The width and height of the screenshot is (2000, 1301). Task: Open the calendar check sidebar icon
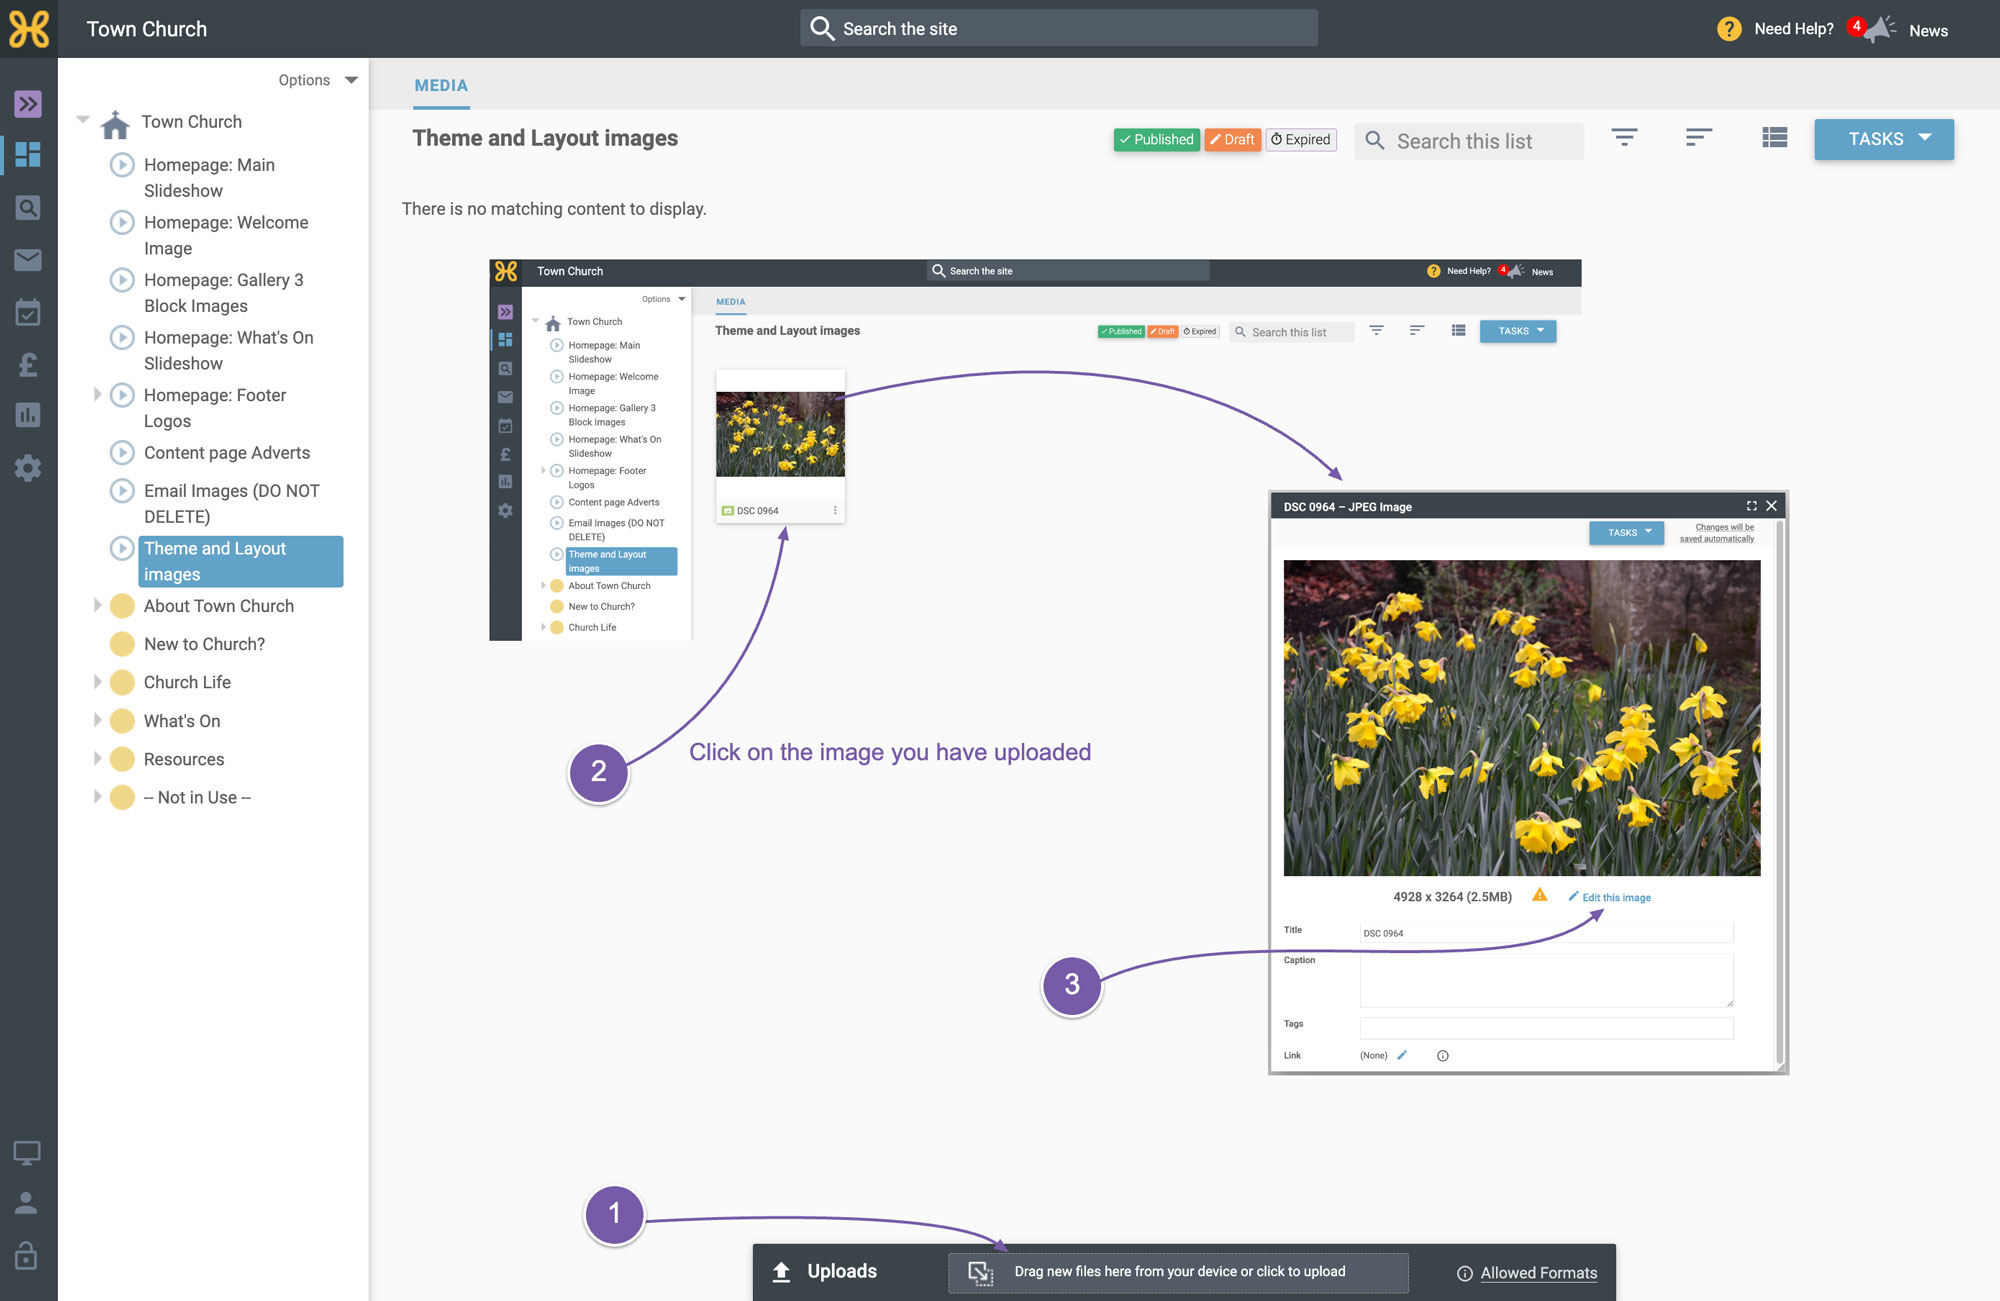pyautogui.click(x=28, y=312)
